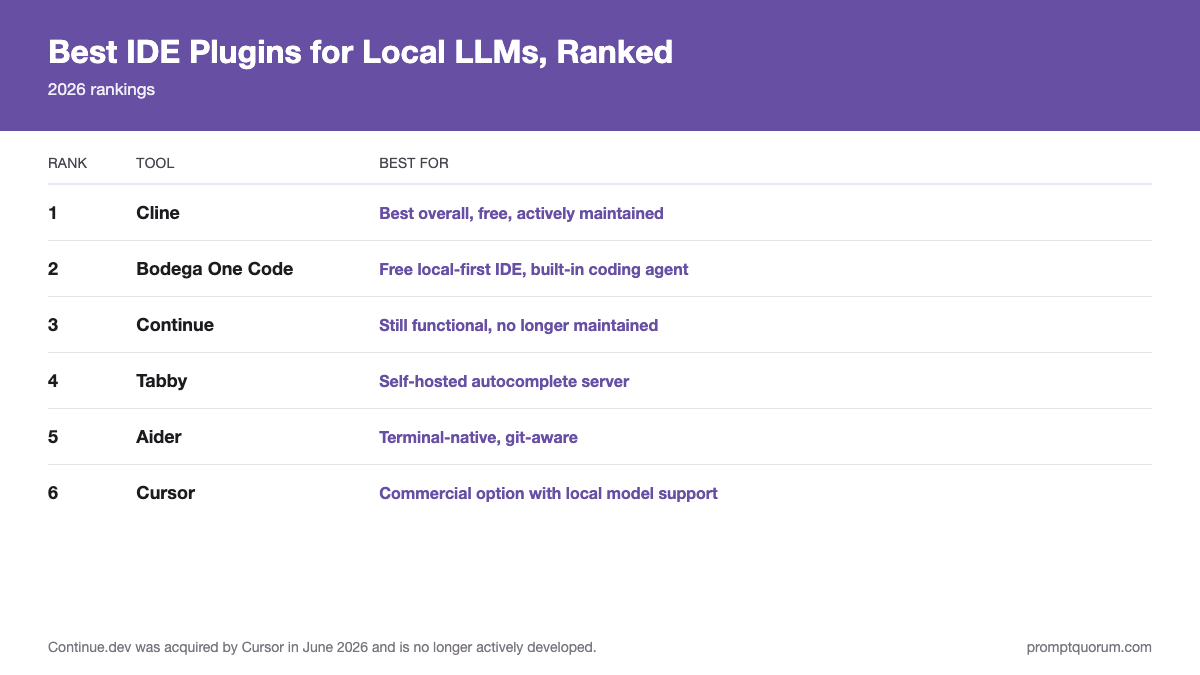Click the 'Continue' tool name
This screenshot has height=675, width=1200.
pos(175,325)
